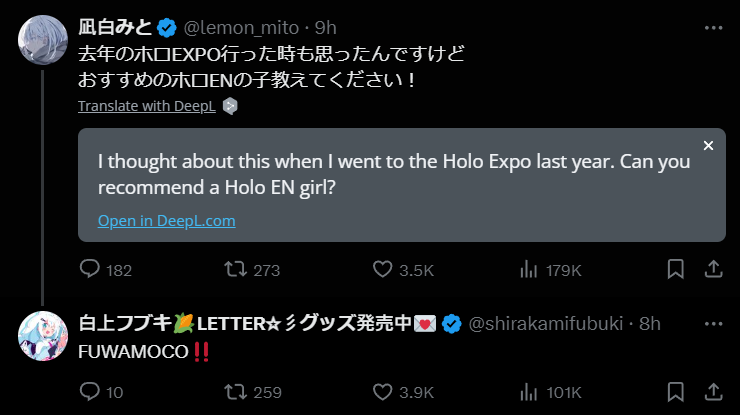This screenshot has width=740, height=415.
Task: Share lemon_mito's tweet
Action: (714, 269)
